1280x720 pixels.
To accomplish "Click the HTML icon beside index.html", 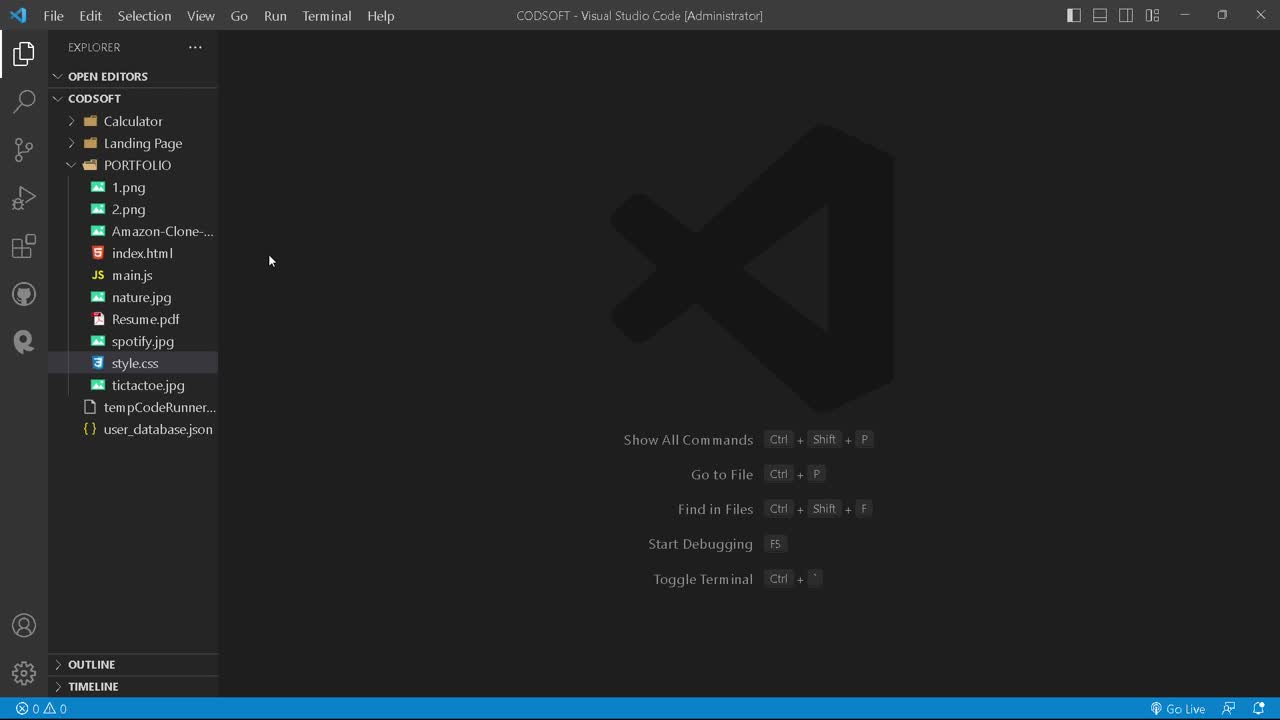I will pyautogui.click(x=98, y=253).
